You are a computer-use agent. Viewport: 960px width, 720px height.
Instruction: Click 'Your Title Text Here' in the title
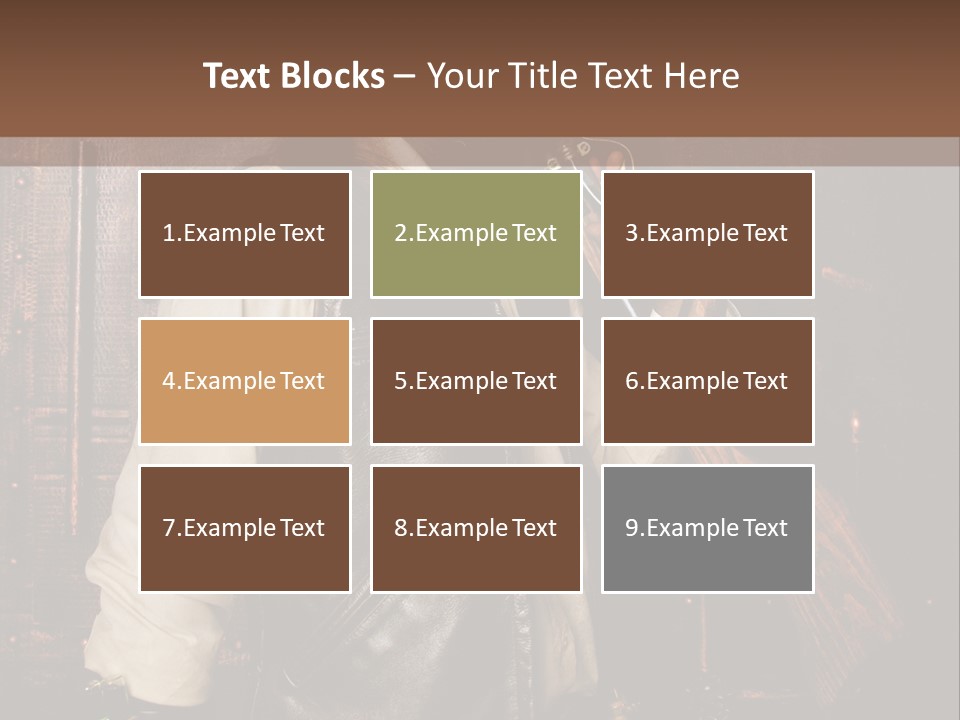[x=583, y=76]
